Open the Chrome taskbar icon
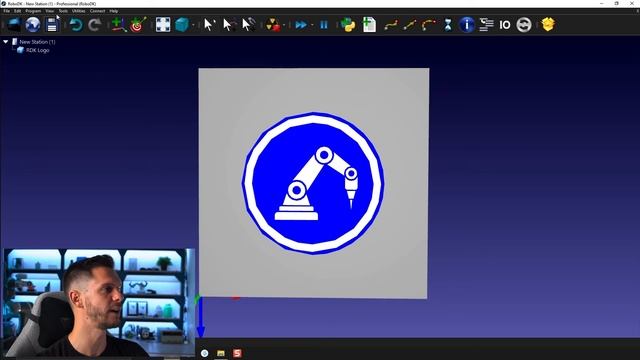 [204, 353]
